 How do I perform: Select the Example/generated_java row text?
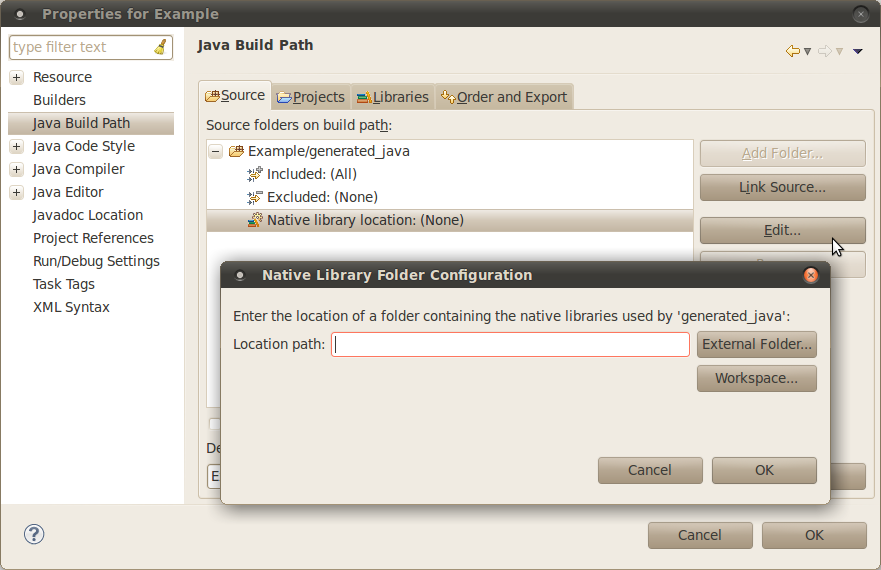tap(329, 151)
